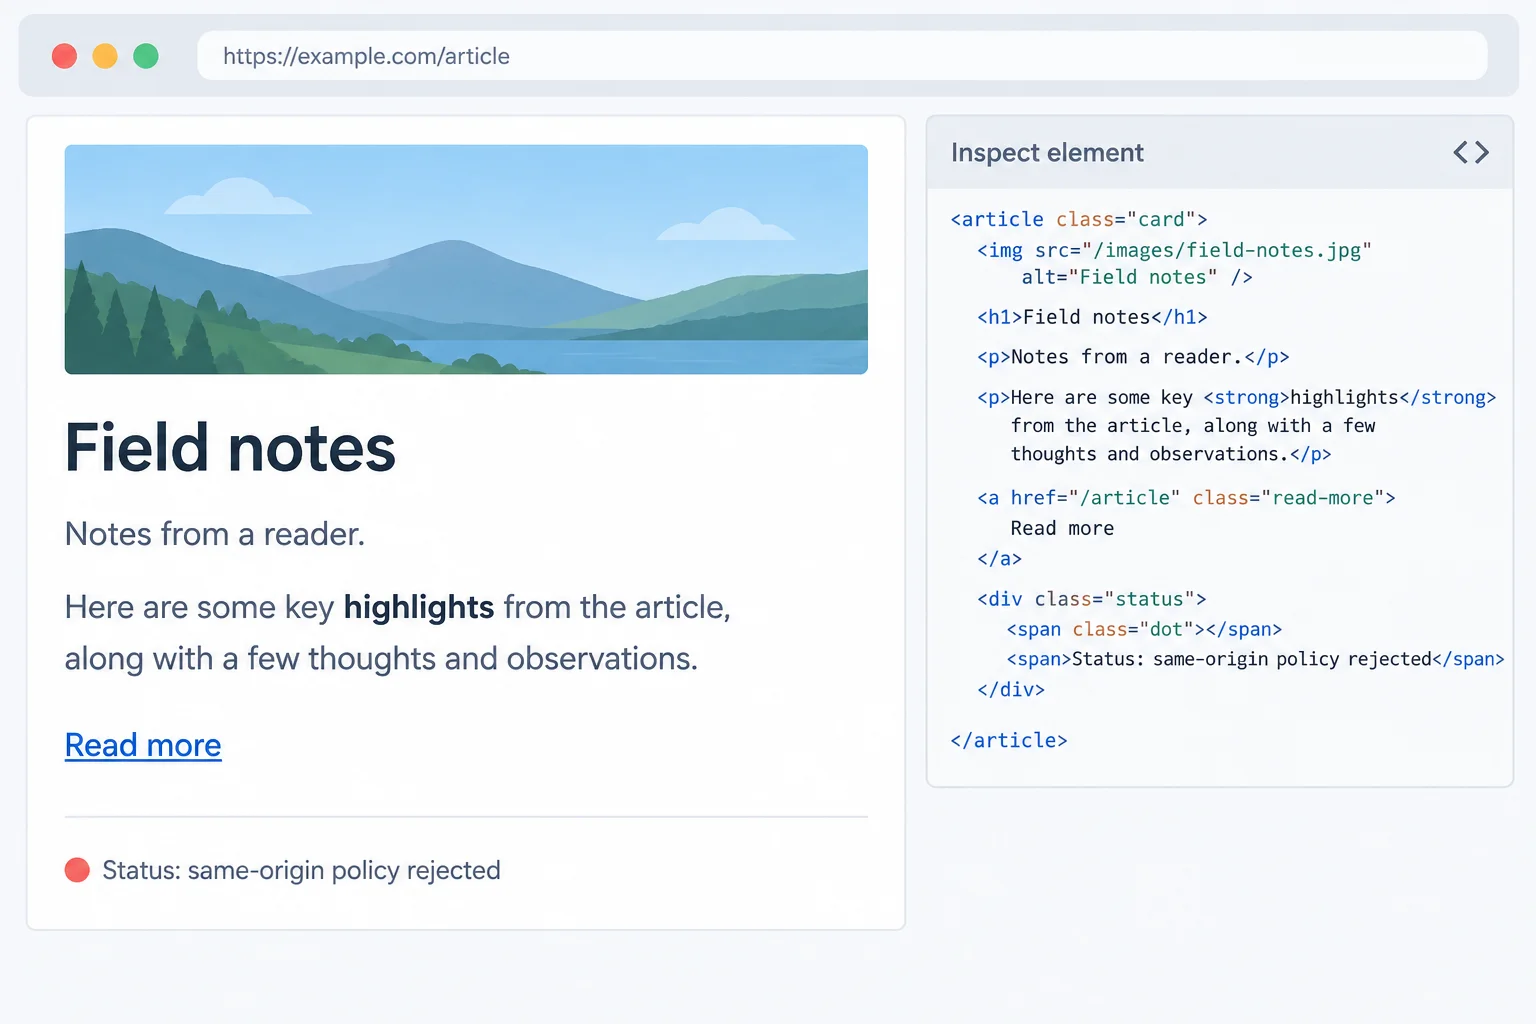Click the "Status: same-origin policy rejected" text in the article card

[x=301, y=870]
